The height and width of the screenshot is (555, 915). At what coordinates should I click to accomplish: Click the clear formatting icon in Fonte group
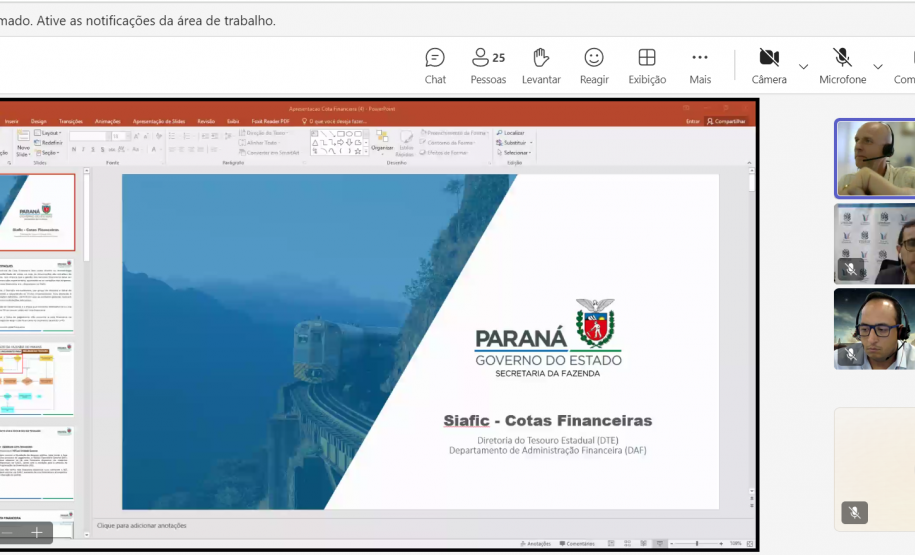(x=159, y=136)
